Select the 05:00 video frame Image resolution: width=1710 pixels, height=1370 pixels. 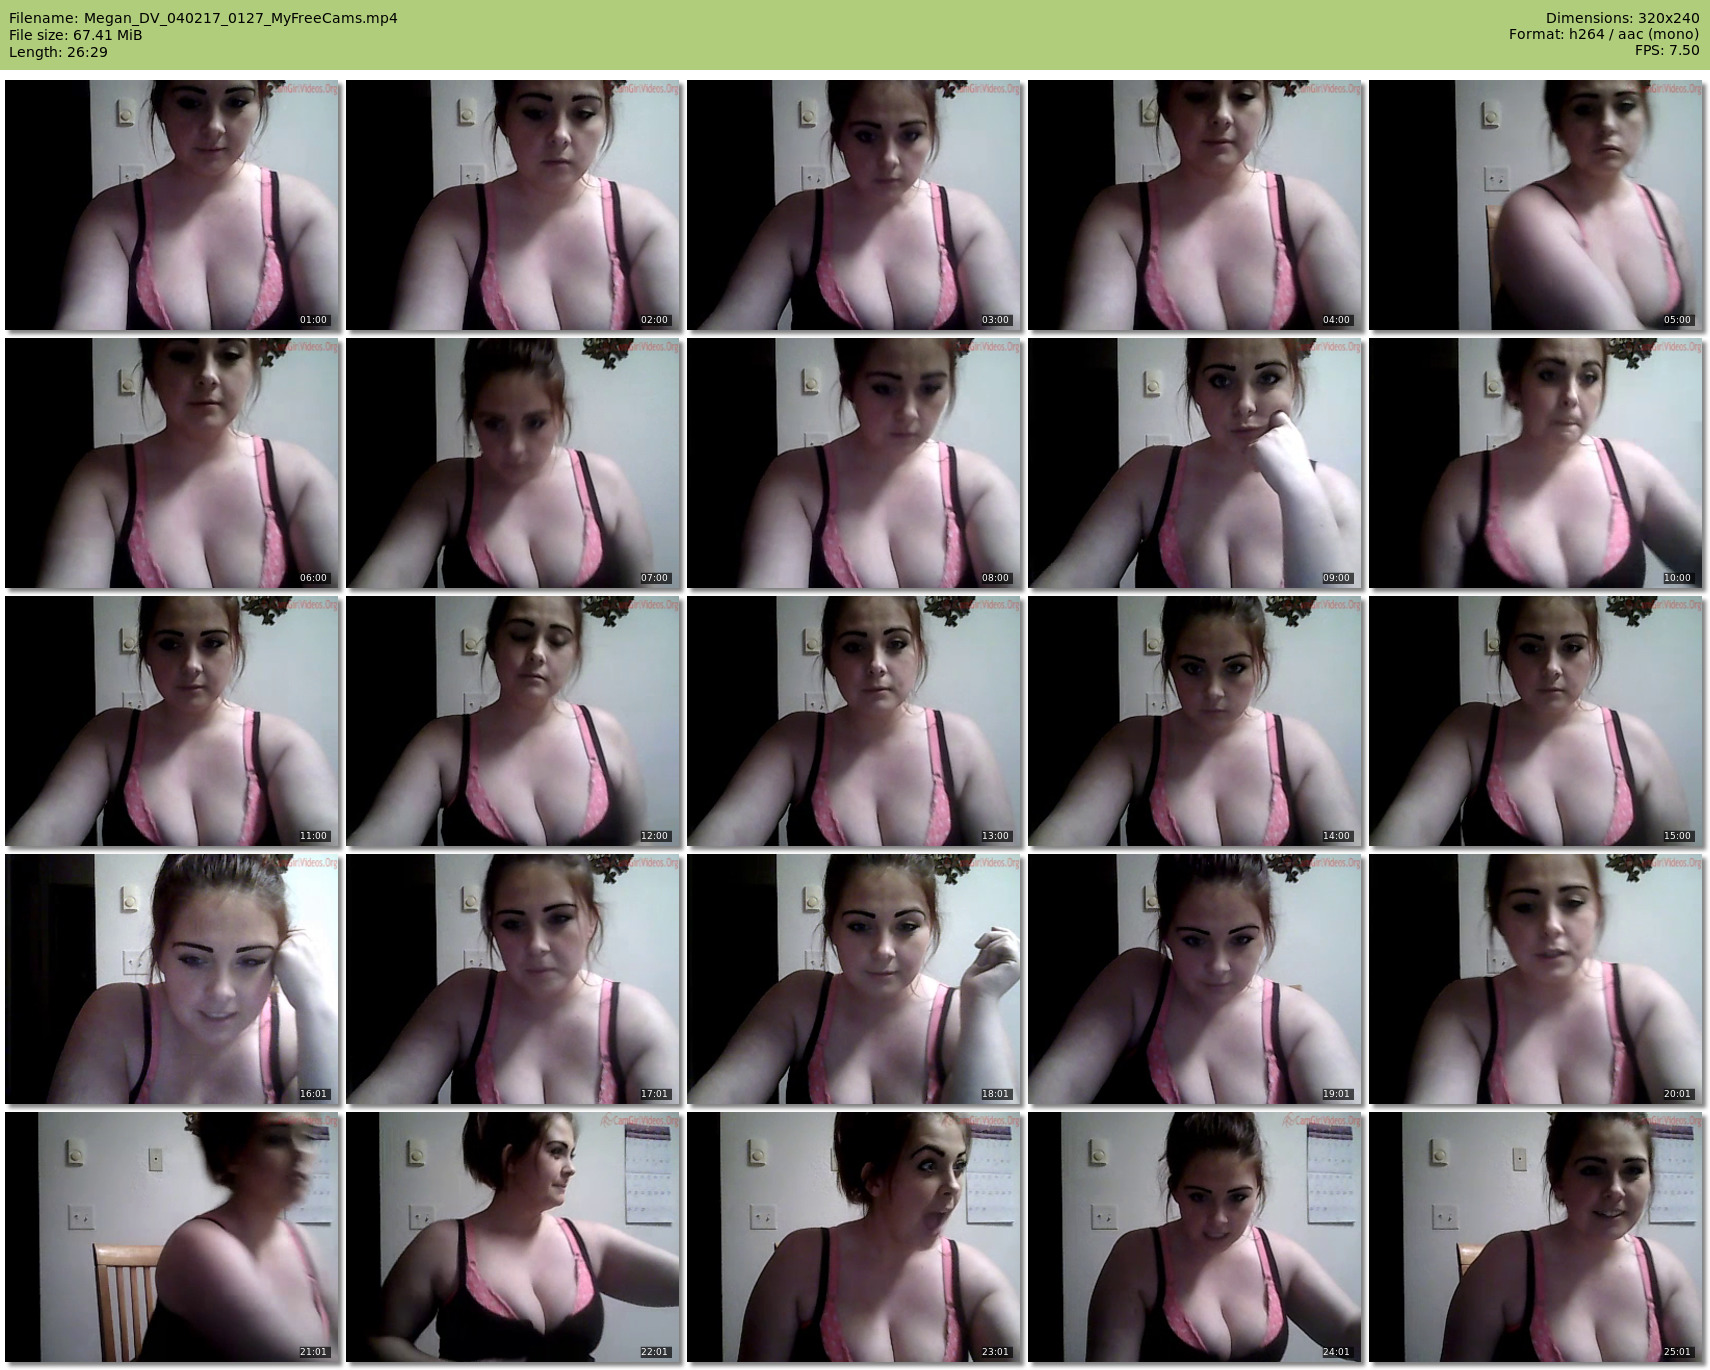coord(1536,205)
